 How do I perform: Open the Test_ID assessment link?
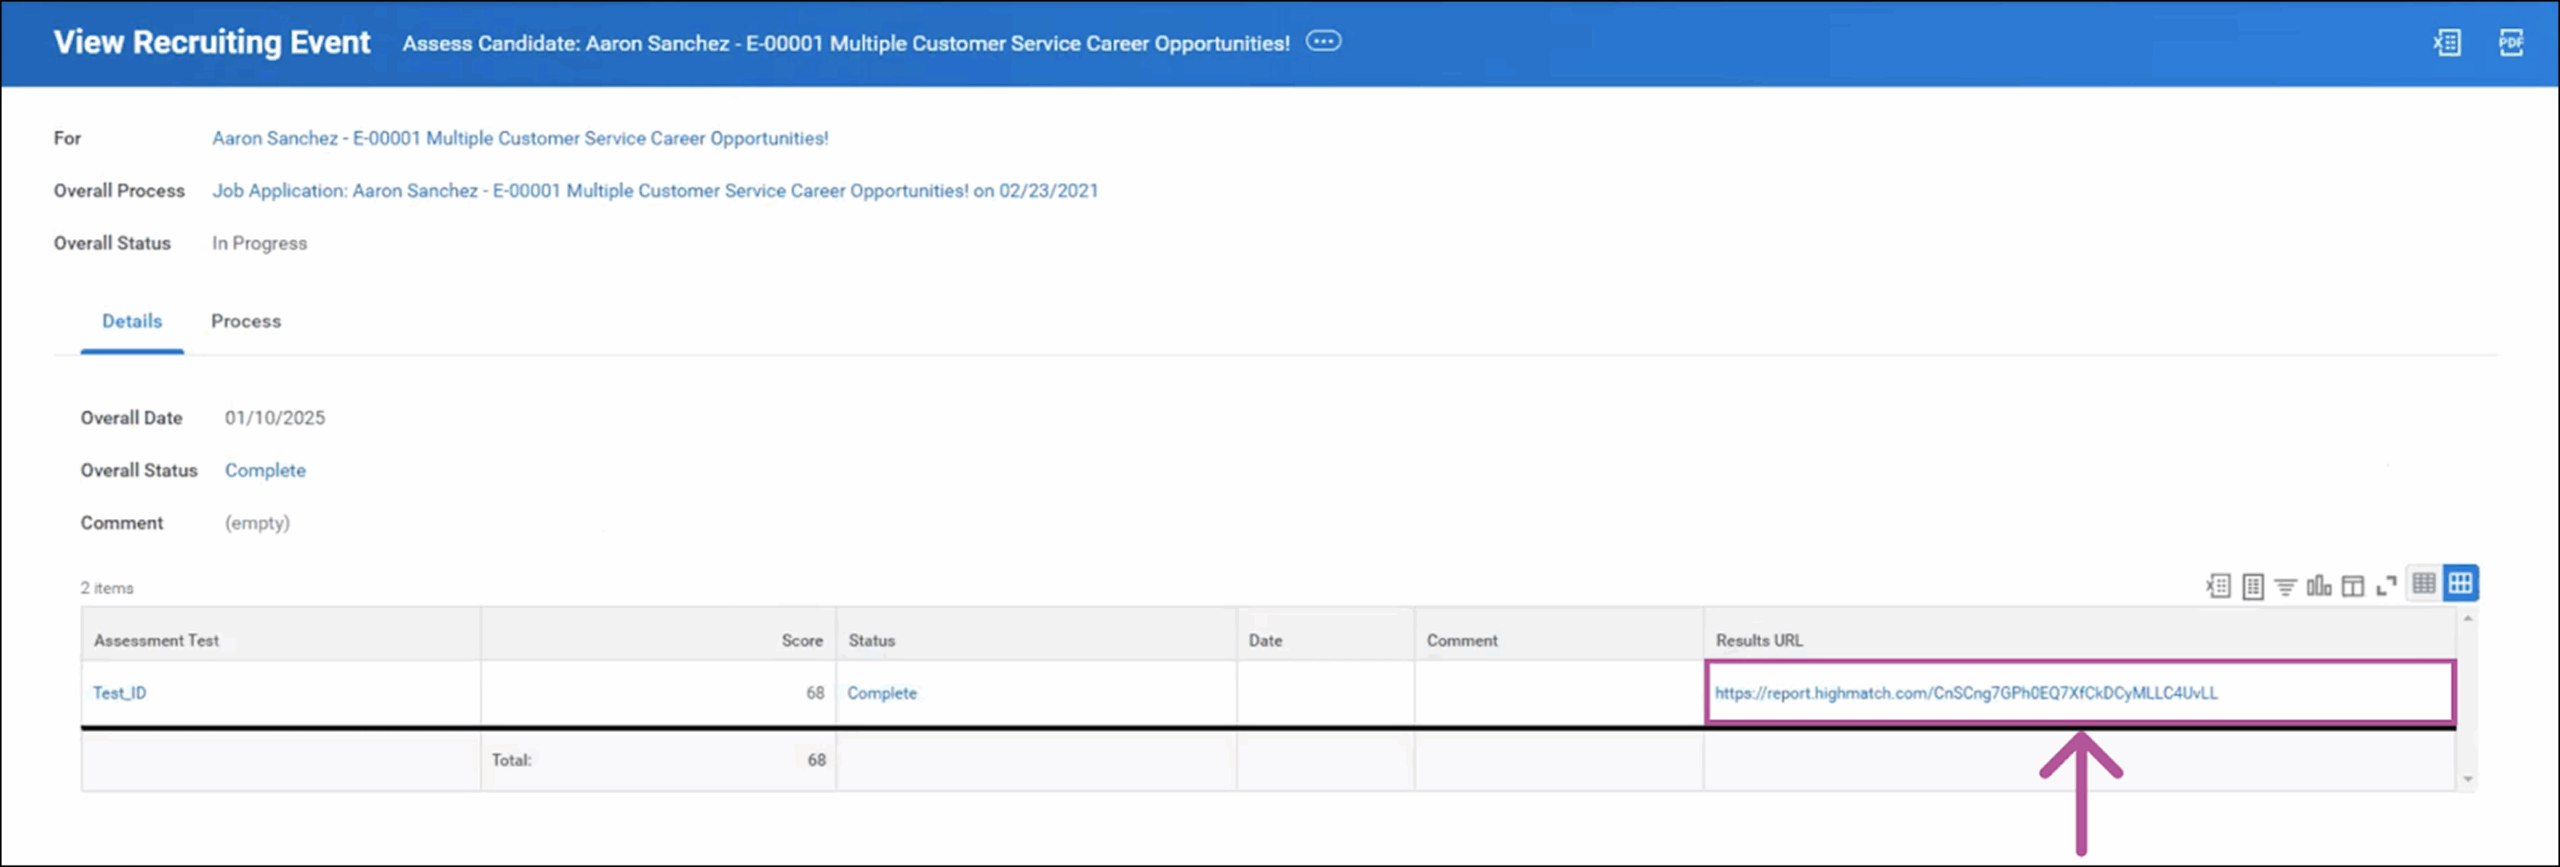[x=120, y=693]
